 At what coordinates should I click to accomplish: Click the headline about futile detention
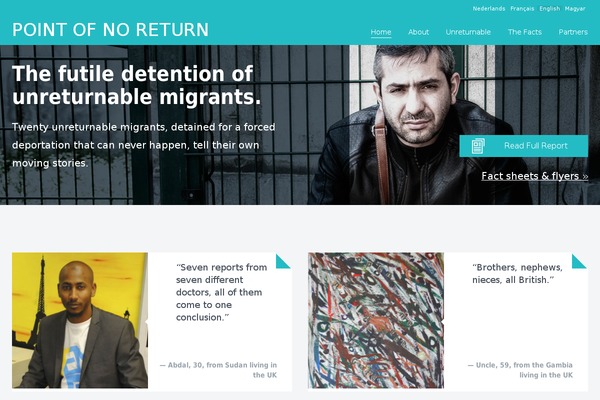(136, 85)
